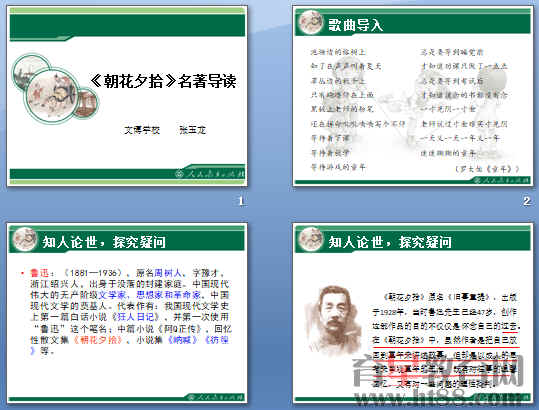The height and width of the screenshot is (410, 539).
Task: Click the text 文博学校 on slide 1
Action: click(x=142, y=130)
